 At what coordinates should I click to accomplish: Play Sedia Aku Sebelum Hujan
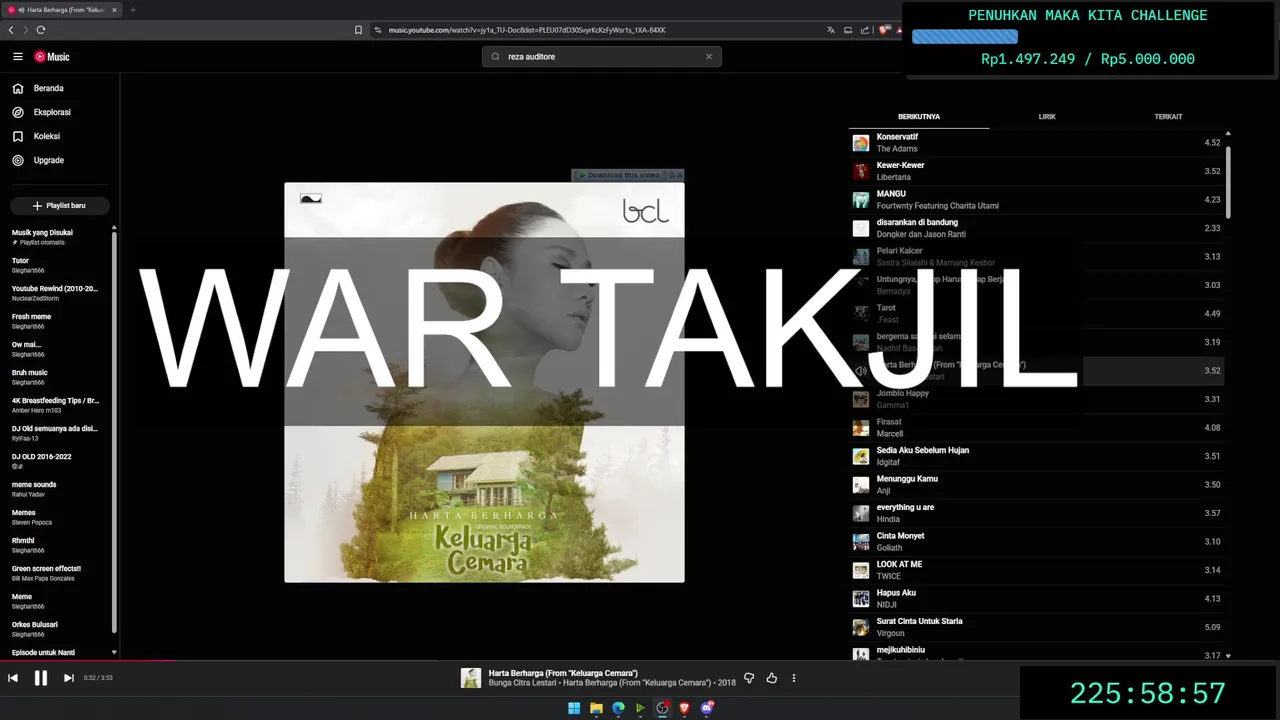coord(1036,456)
